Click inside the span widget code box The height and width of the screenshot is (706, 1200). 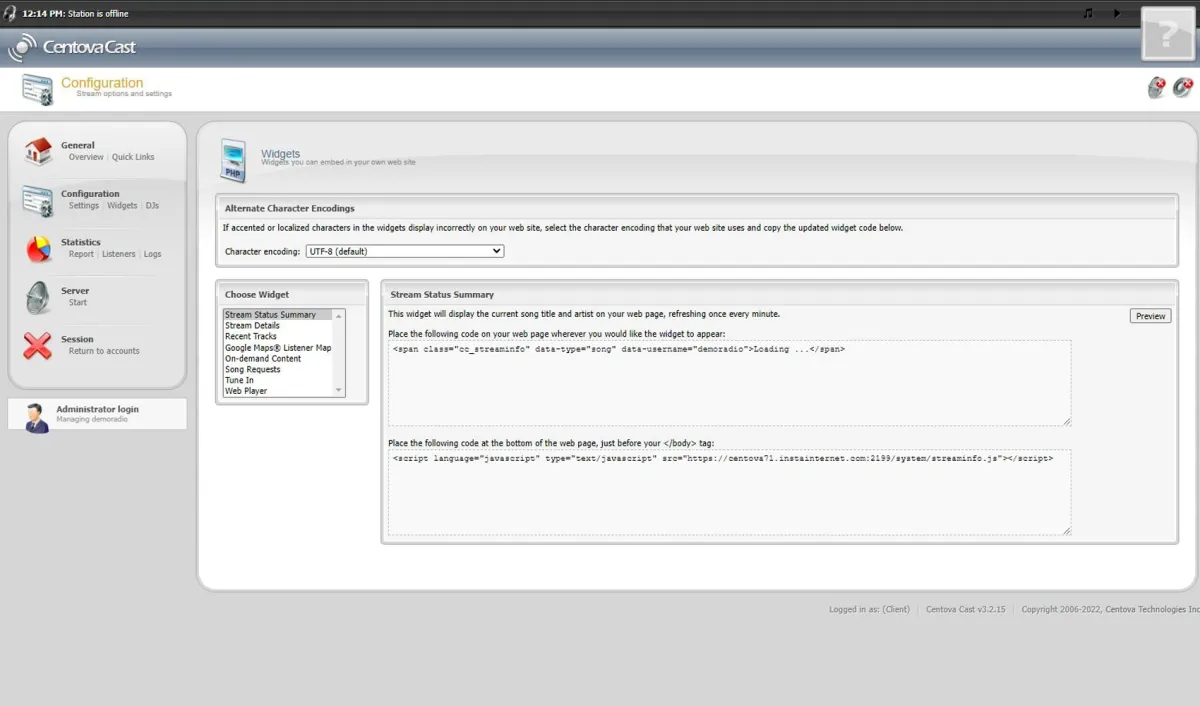tap(729, 383)
